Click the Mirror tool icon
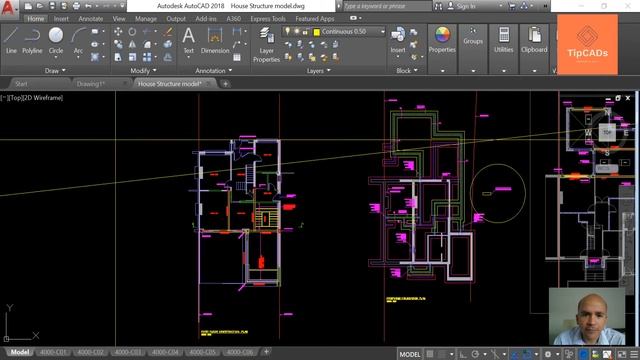 (132, 44)
